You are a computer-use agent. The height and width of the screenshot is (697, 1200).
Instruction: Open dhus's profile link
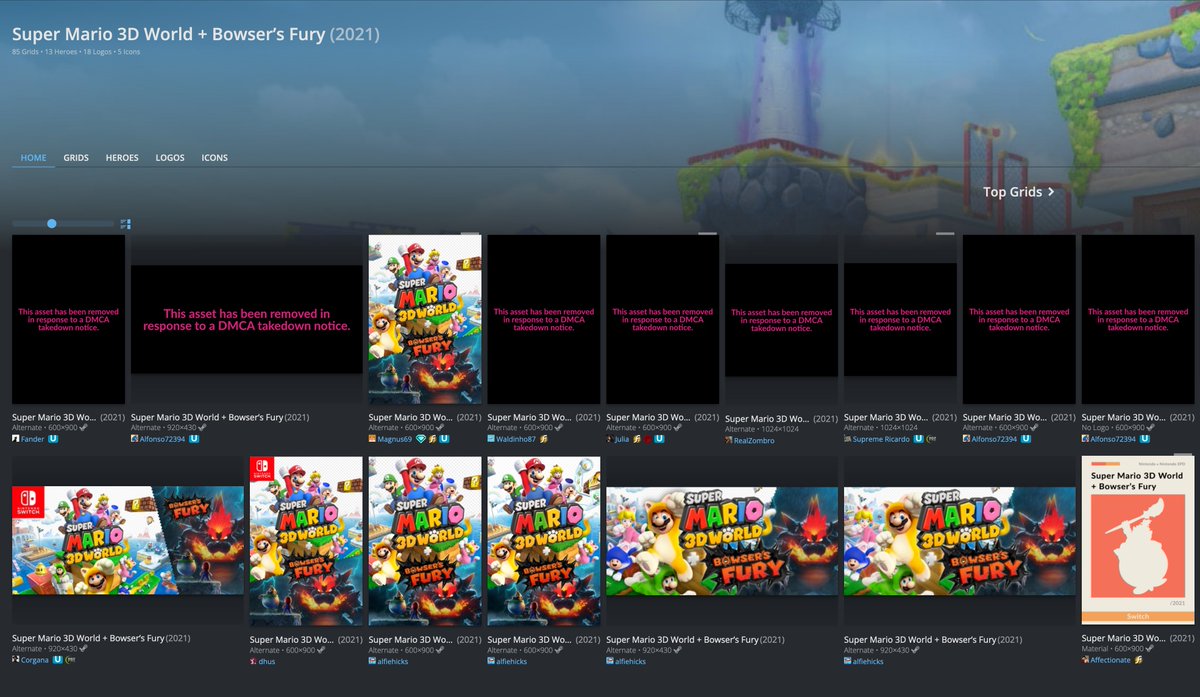pos(267,660)
